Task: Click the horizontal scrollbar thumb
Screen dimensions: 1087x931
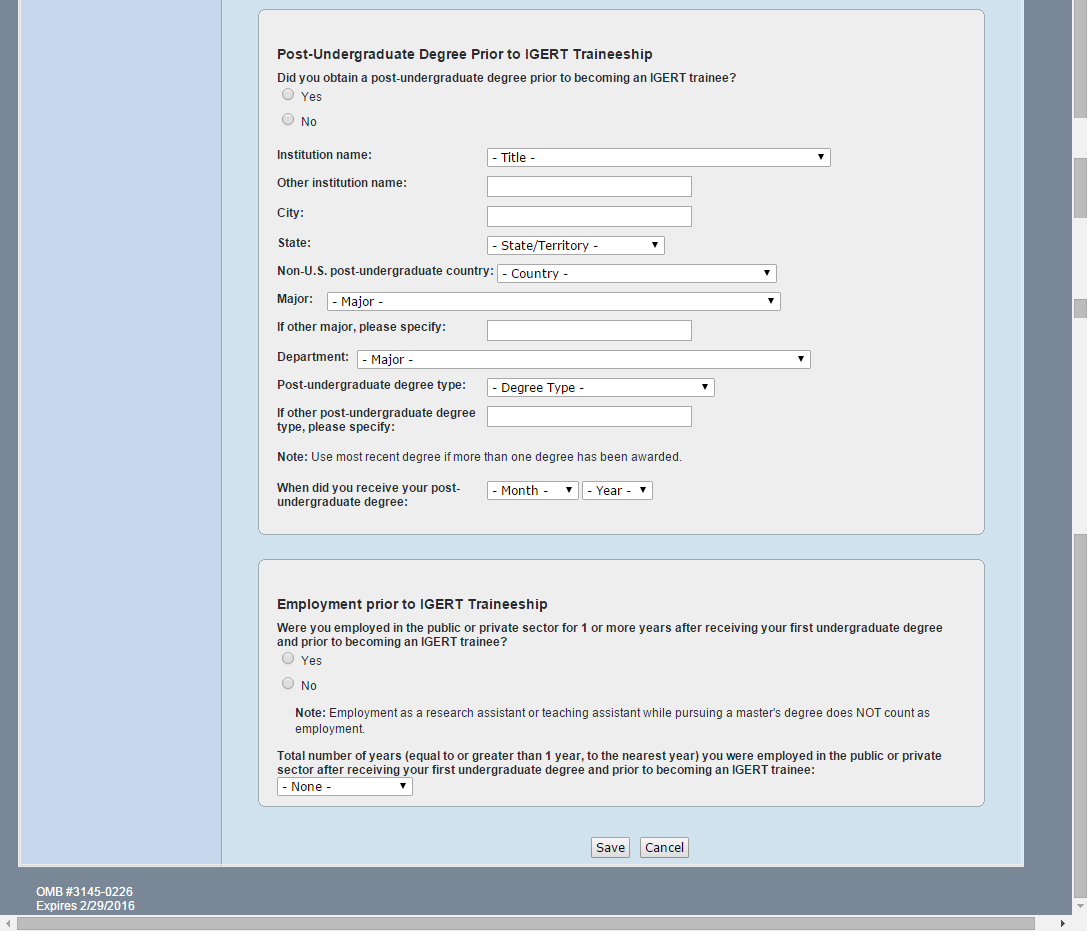Action: click(x=525, y=923)
